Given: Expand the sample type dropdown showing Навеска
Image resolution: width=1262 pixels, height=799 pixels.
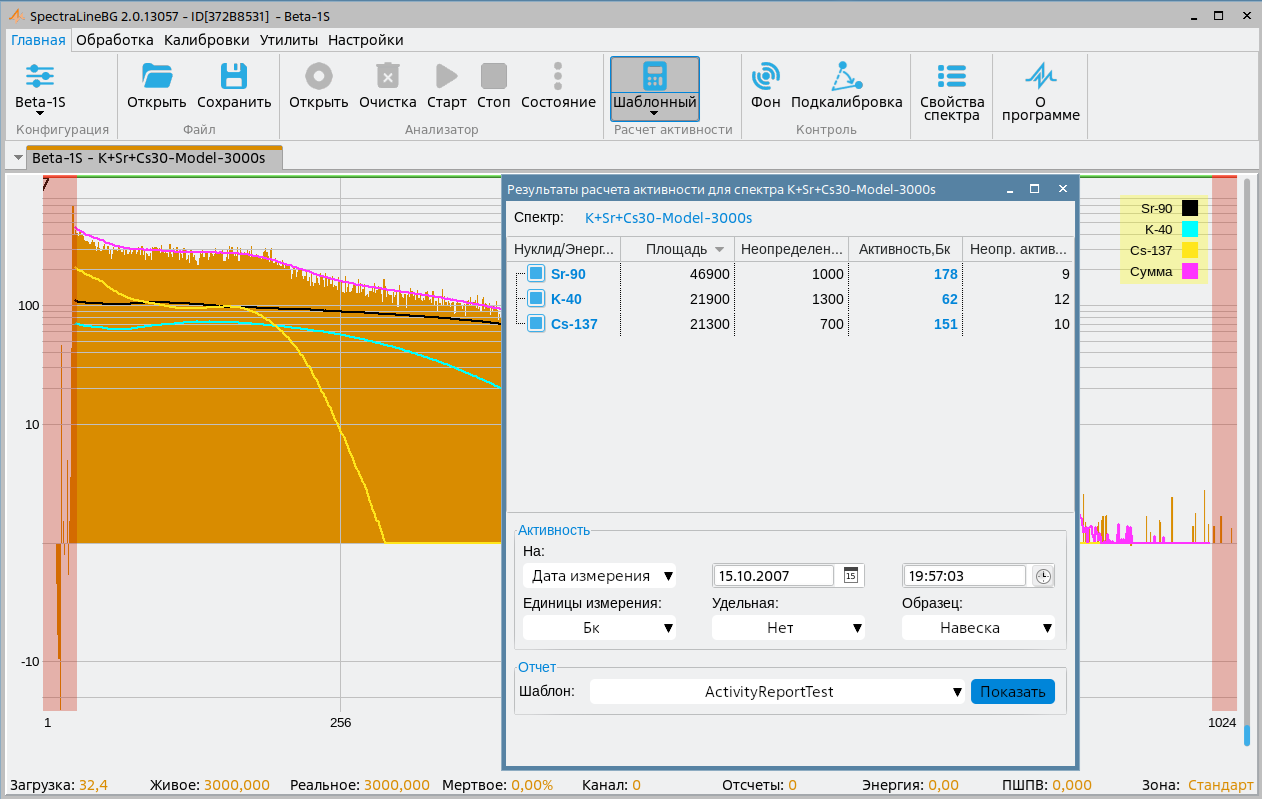Looking at the screenshot, I should click(978, 628).
